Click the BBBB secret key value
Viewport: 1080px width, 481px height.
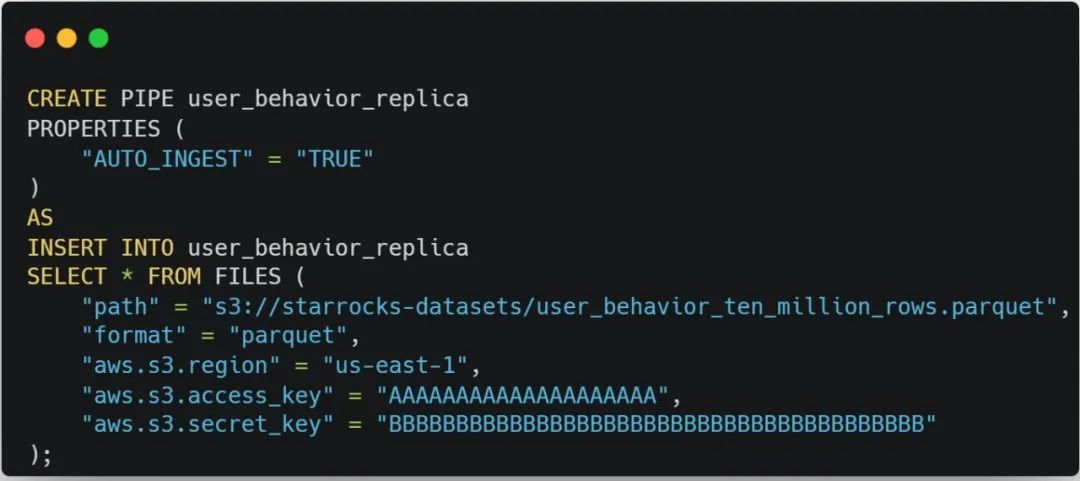[x=656, y=424]
